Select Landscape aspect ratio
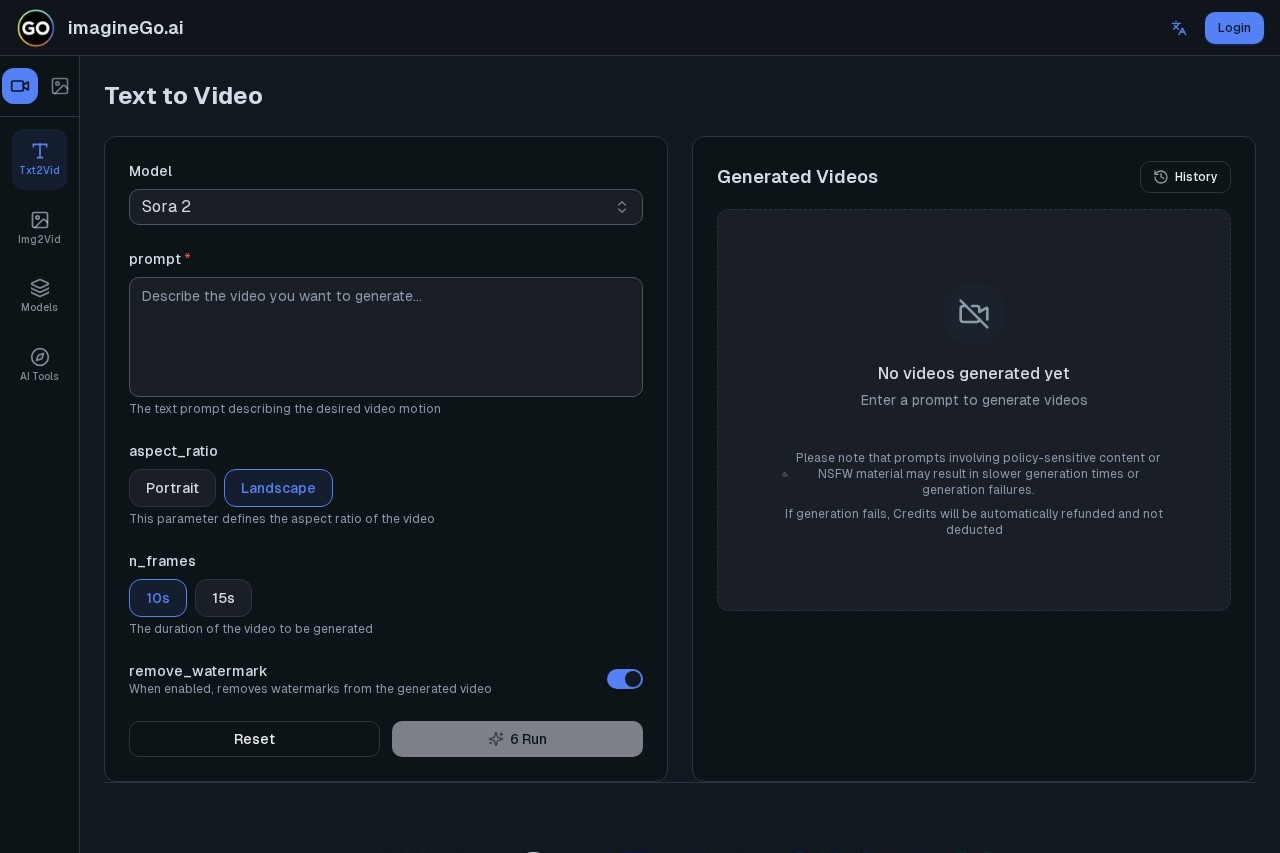Viewport: 1280px width, 853px height. tap(278, 488)
